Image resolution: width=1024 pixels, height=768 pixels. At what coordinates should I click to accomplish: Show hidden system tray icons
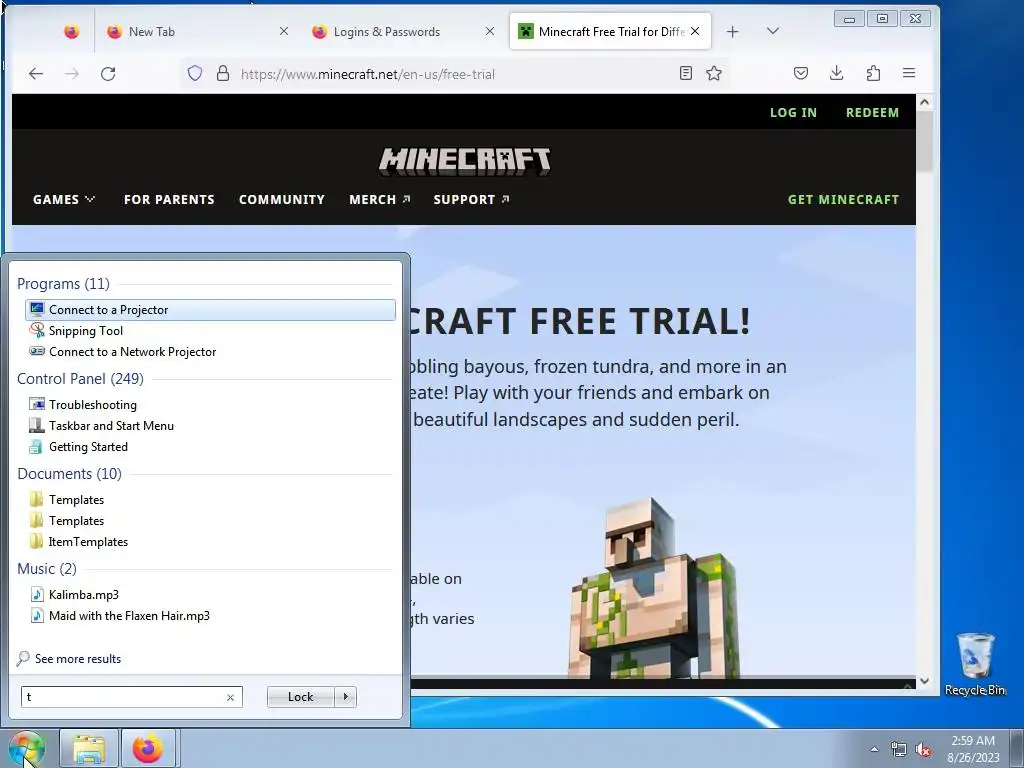coord(874,749)
